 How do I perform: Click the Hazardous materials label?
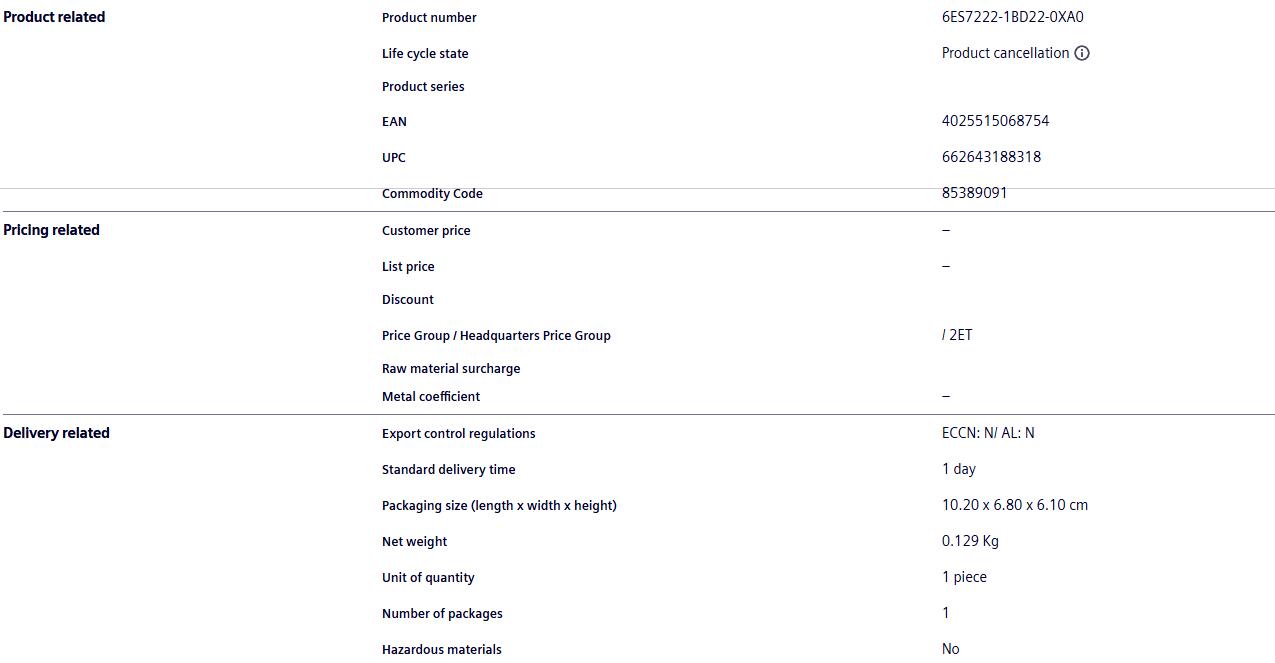pyautogui.click(x=442, y=650)
